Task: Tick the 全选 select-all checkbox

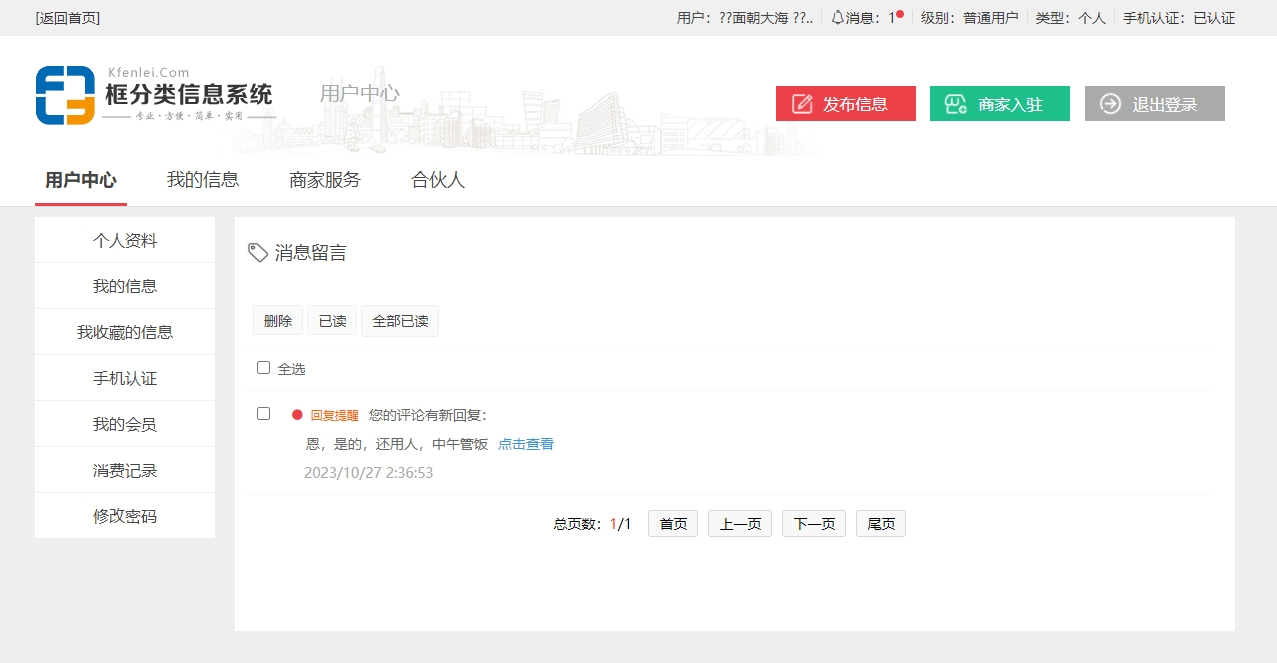Action: tap(264, 368)
